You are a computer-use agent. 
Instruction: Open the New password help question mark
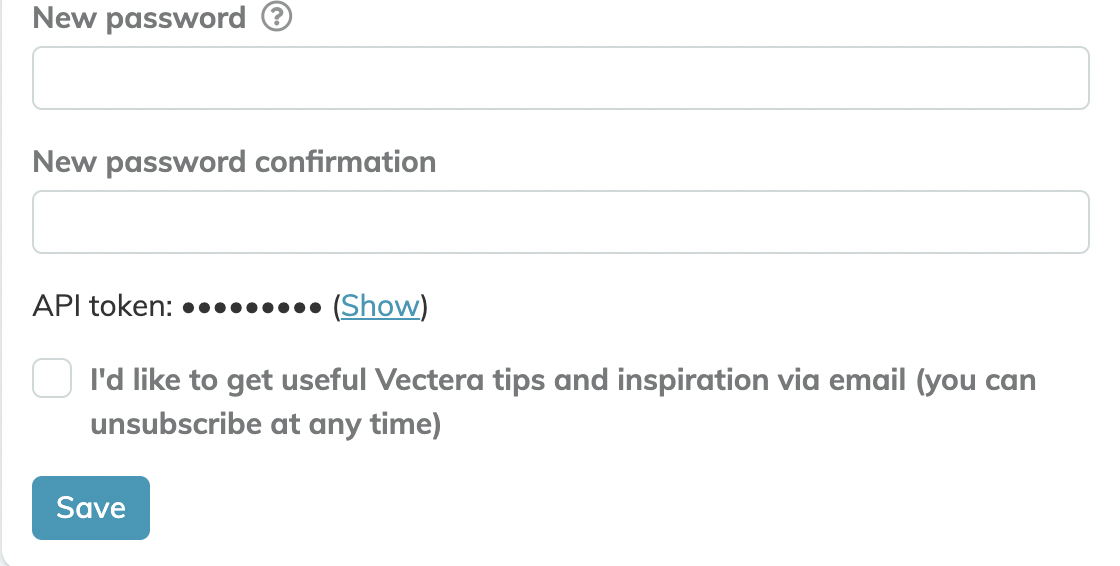(276, 16)
